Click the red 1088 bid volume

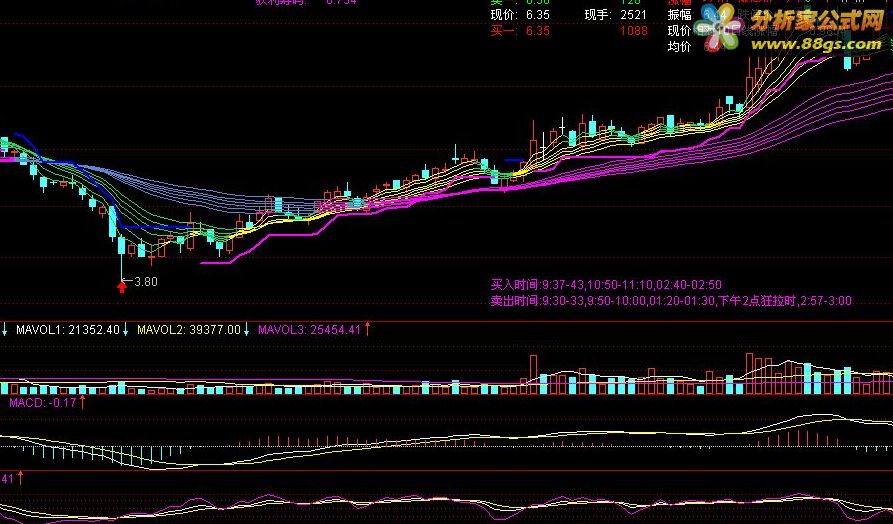tap(634, 31)
